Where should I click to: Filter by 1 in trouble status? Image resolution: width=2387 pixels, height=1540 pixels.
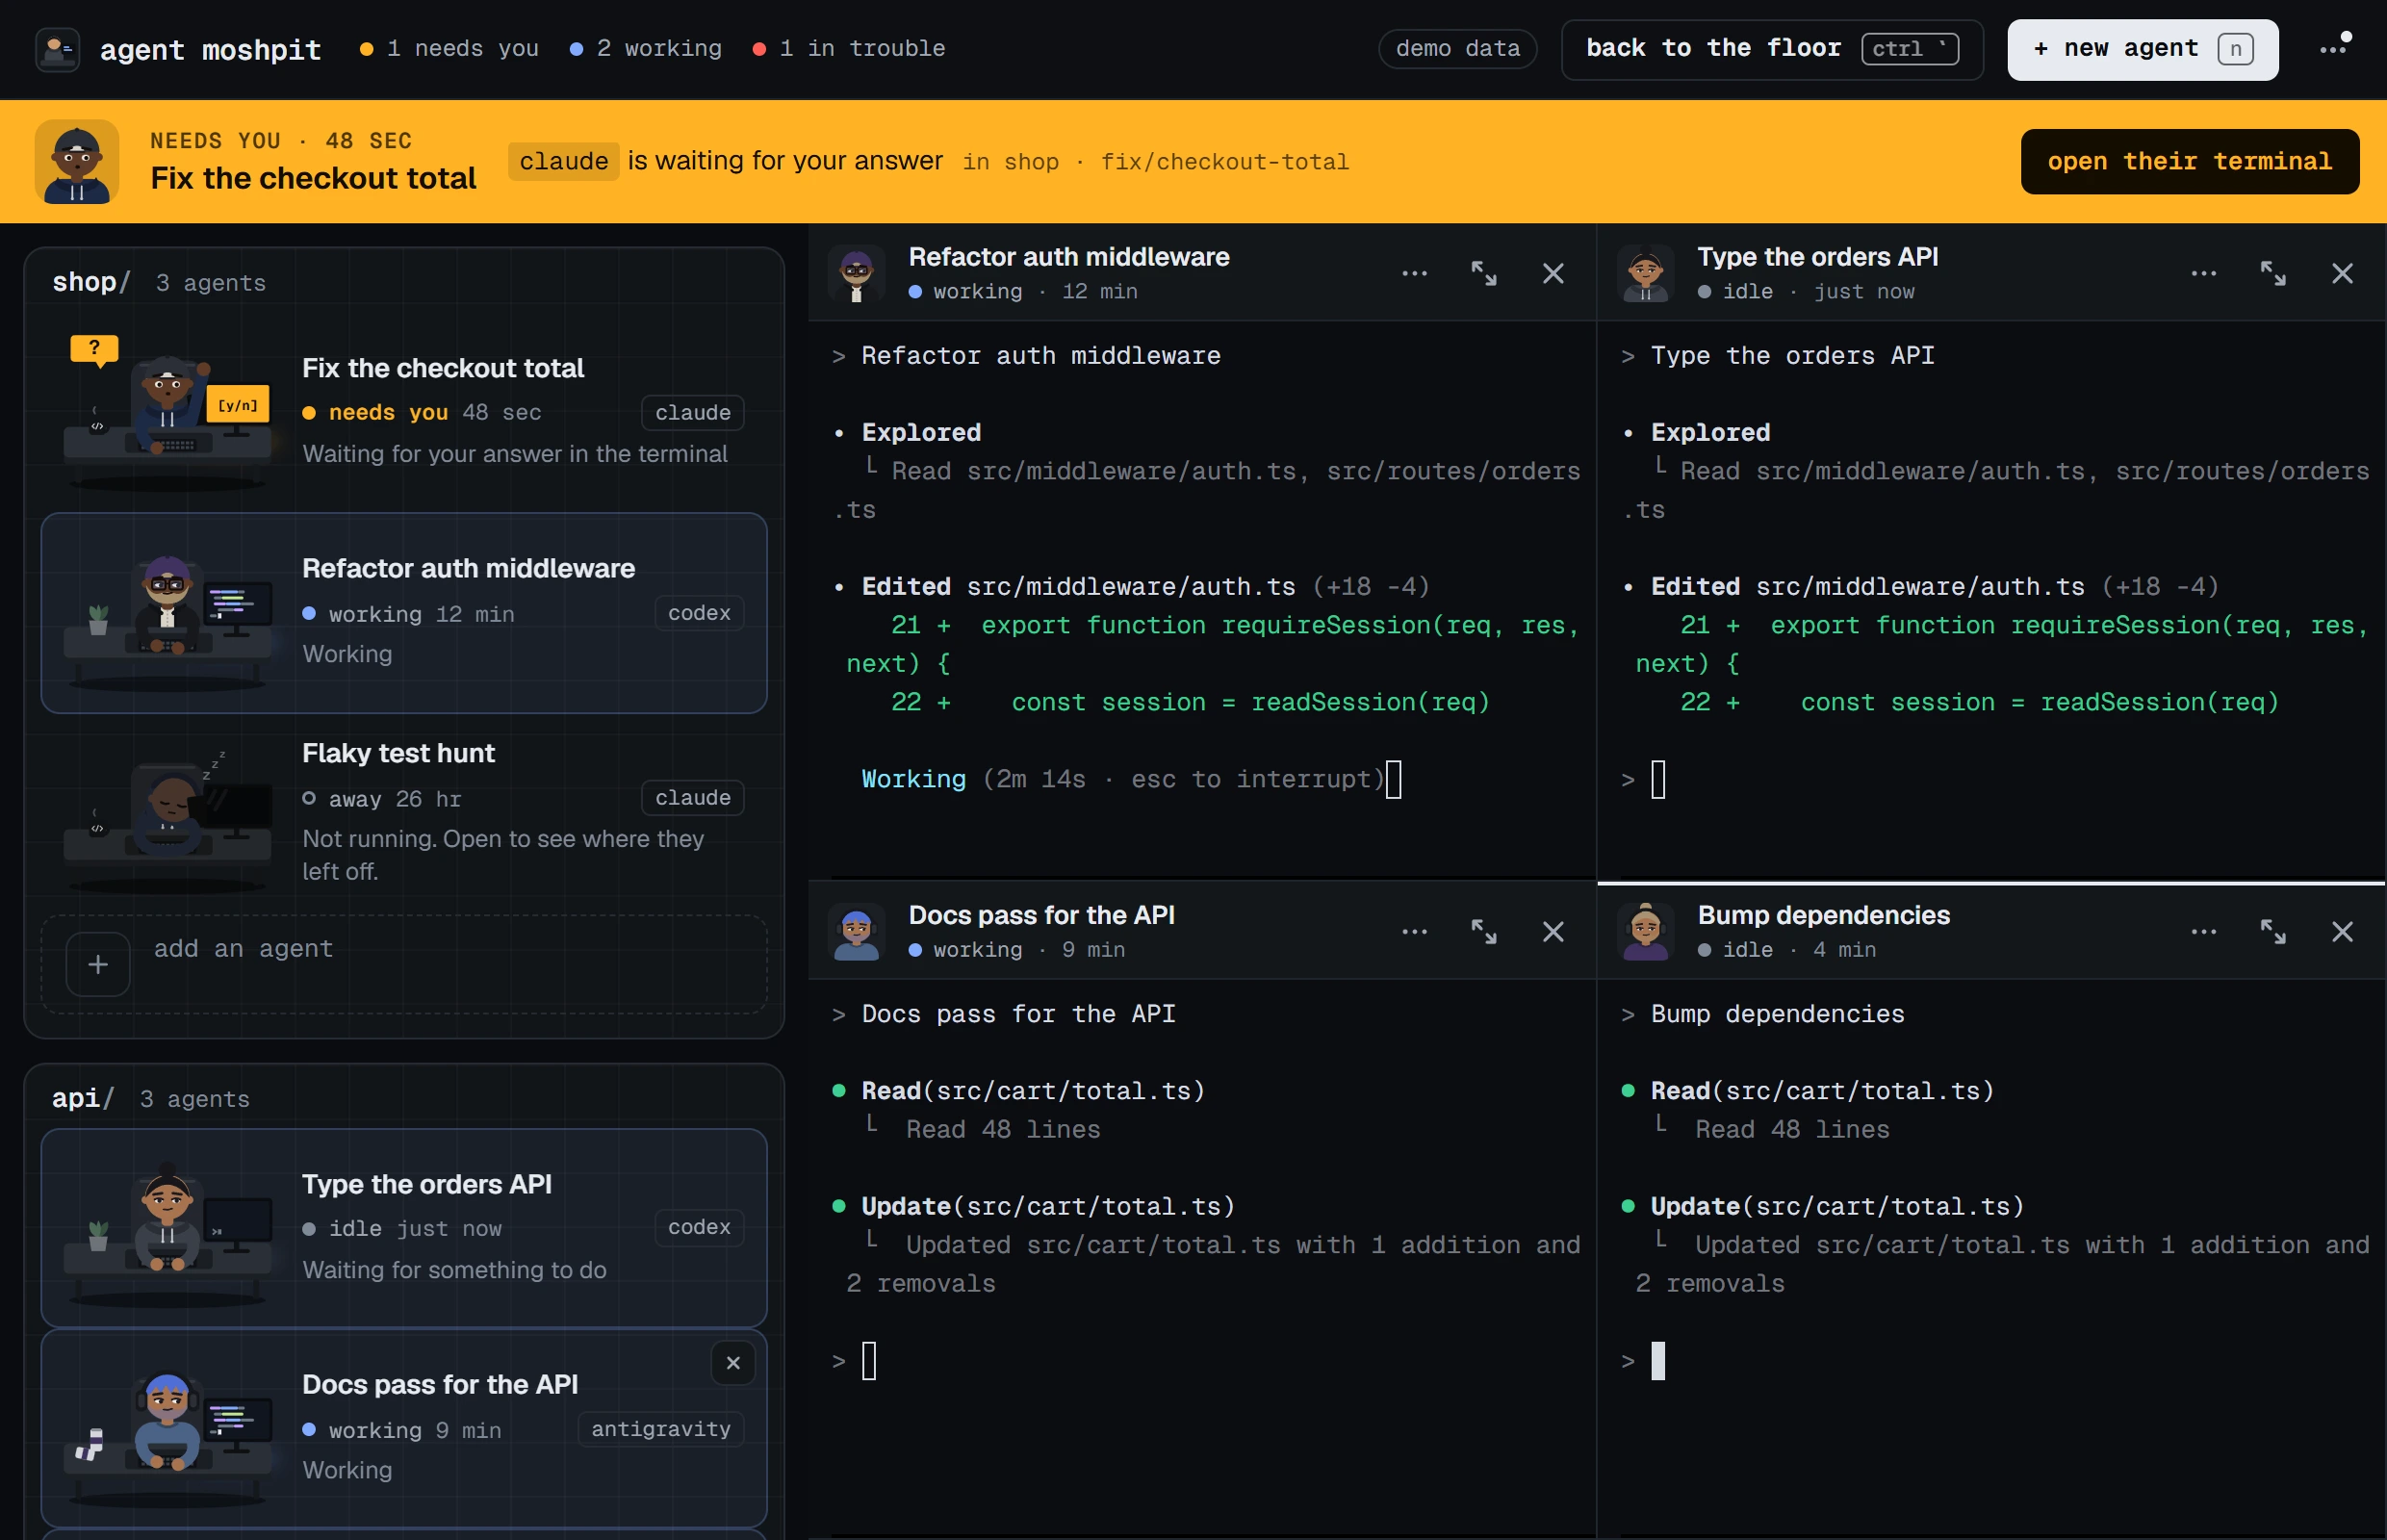pyautogui.click(x=849, y=48)
